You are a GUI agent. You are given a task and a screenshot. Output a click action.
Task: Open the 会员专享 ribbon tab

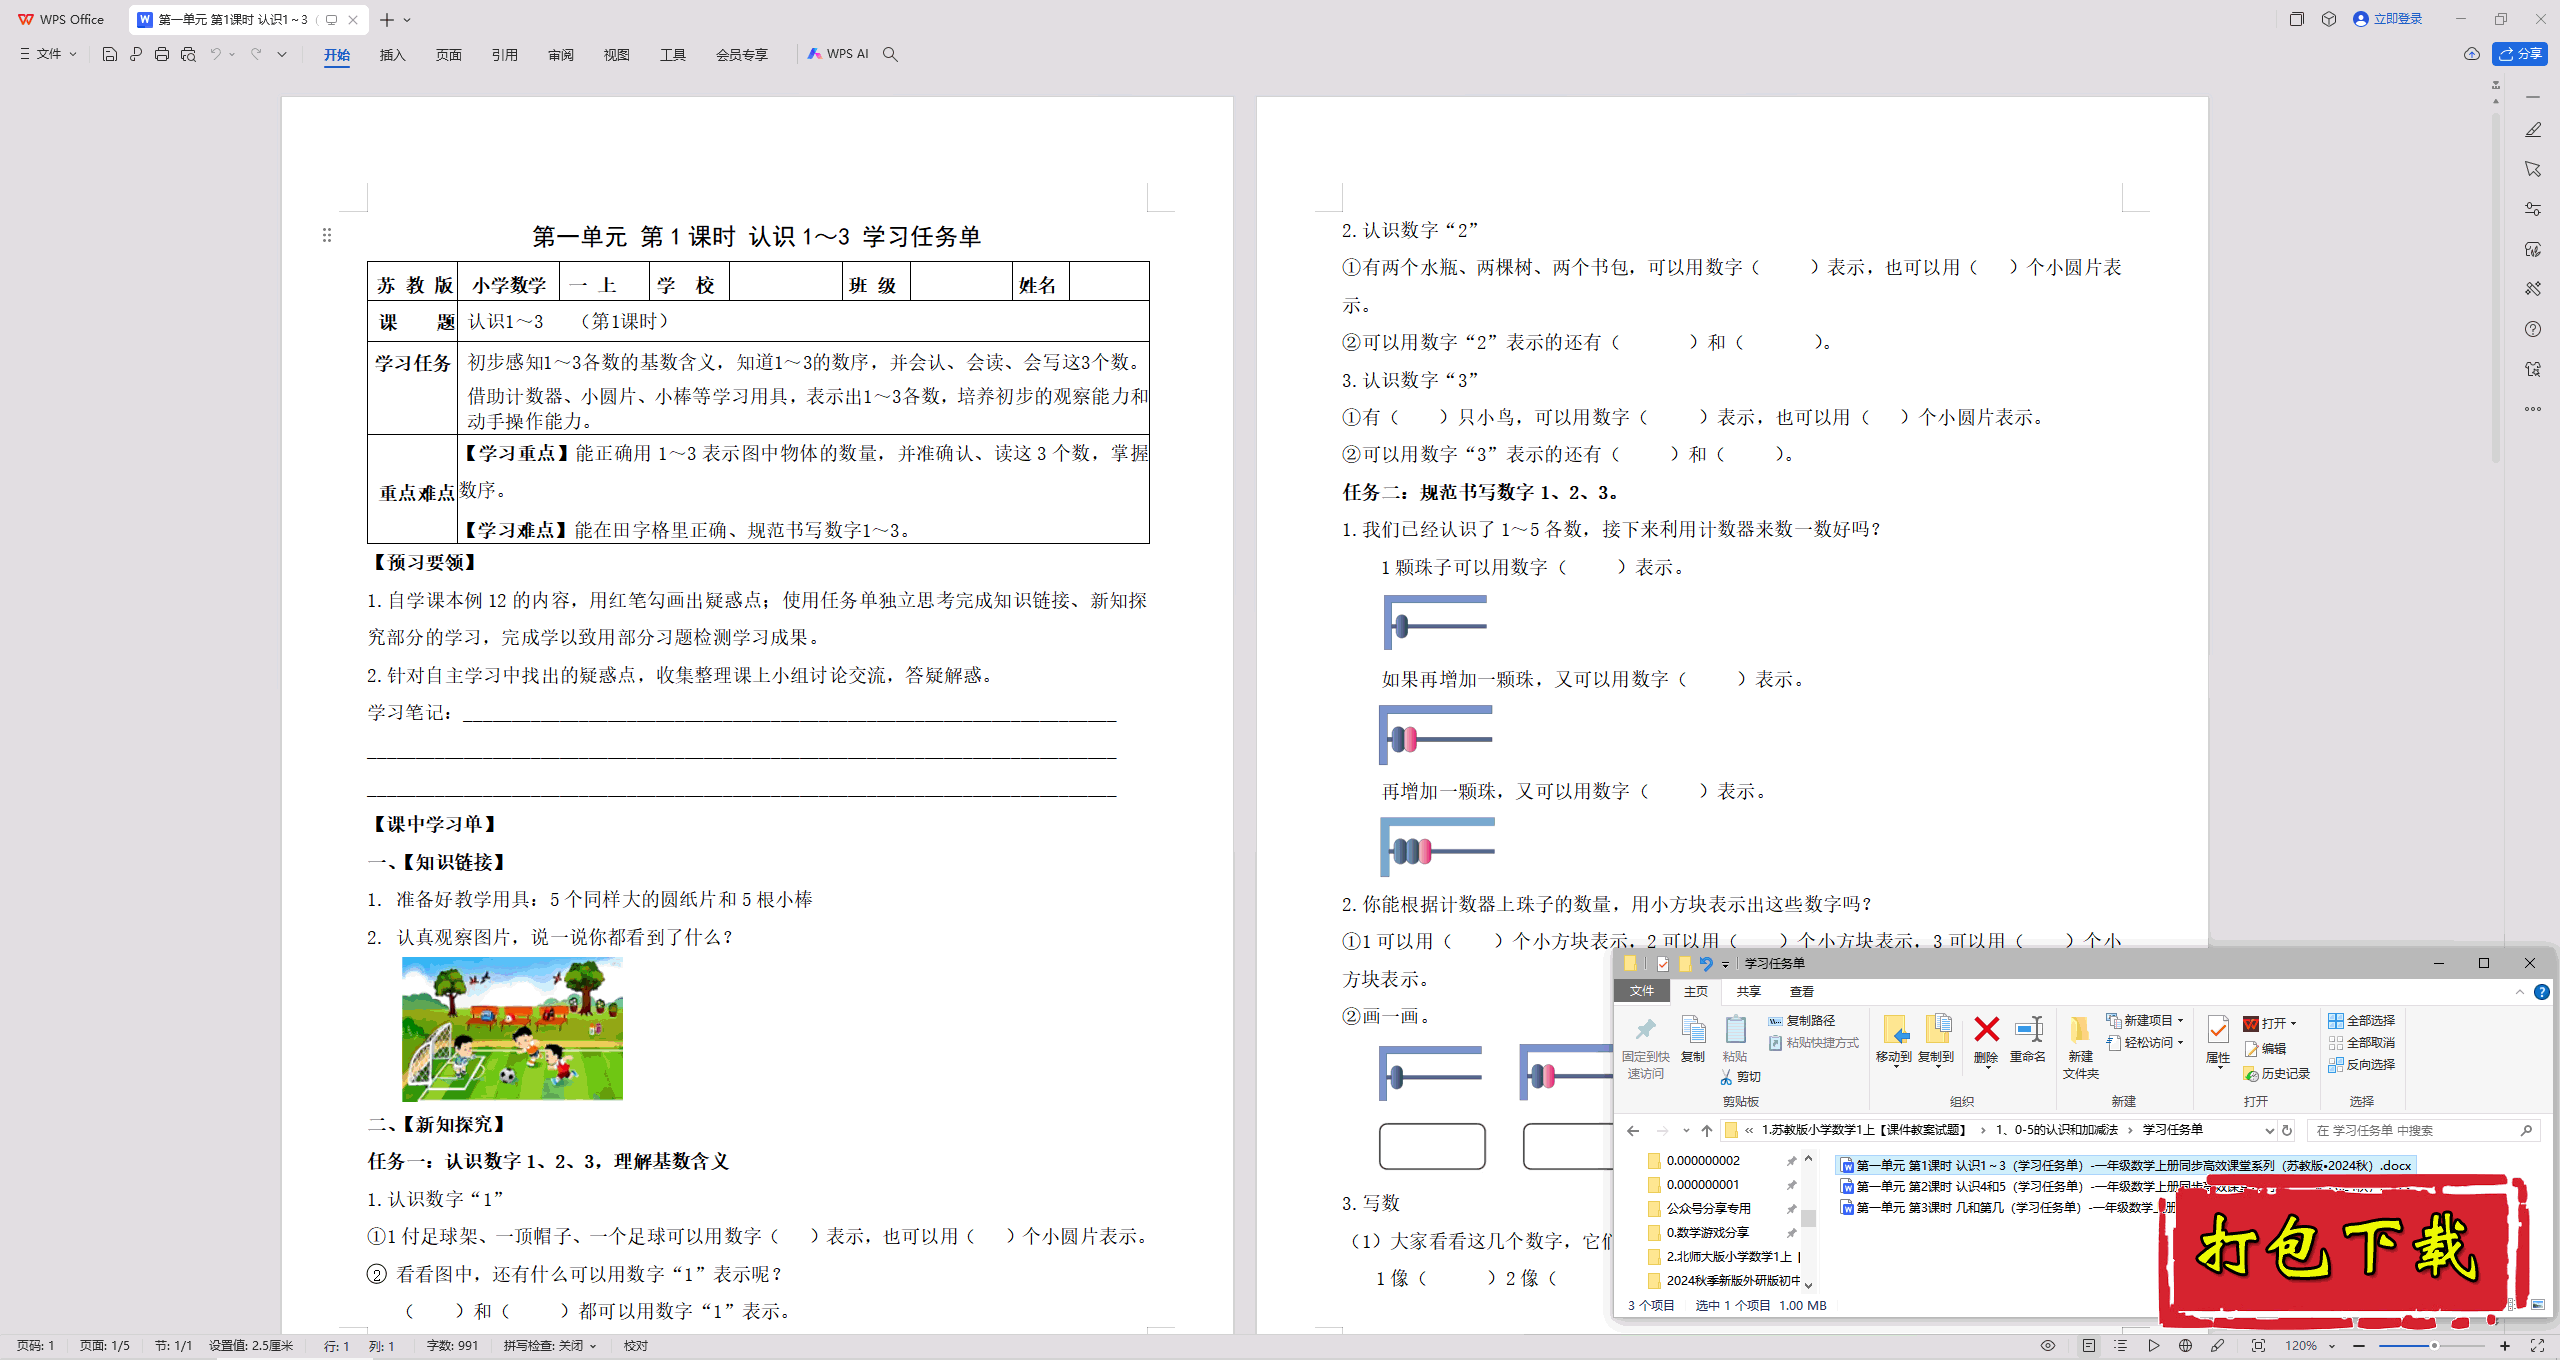tap(741, 55)
